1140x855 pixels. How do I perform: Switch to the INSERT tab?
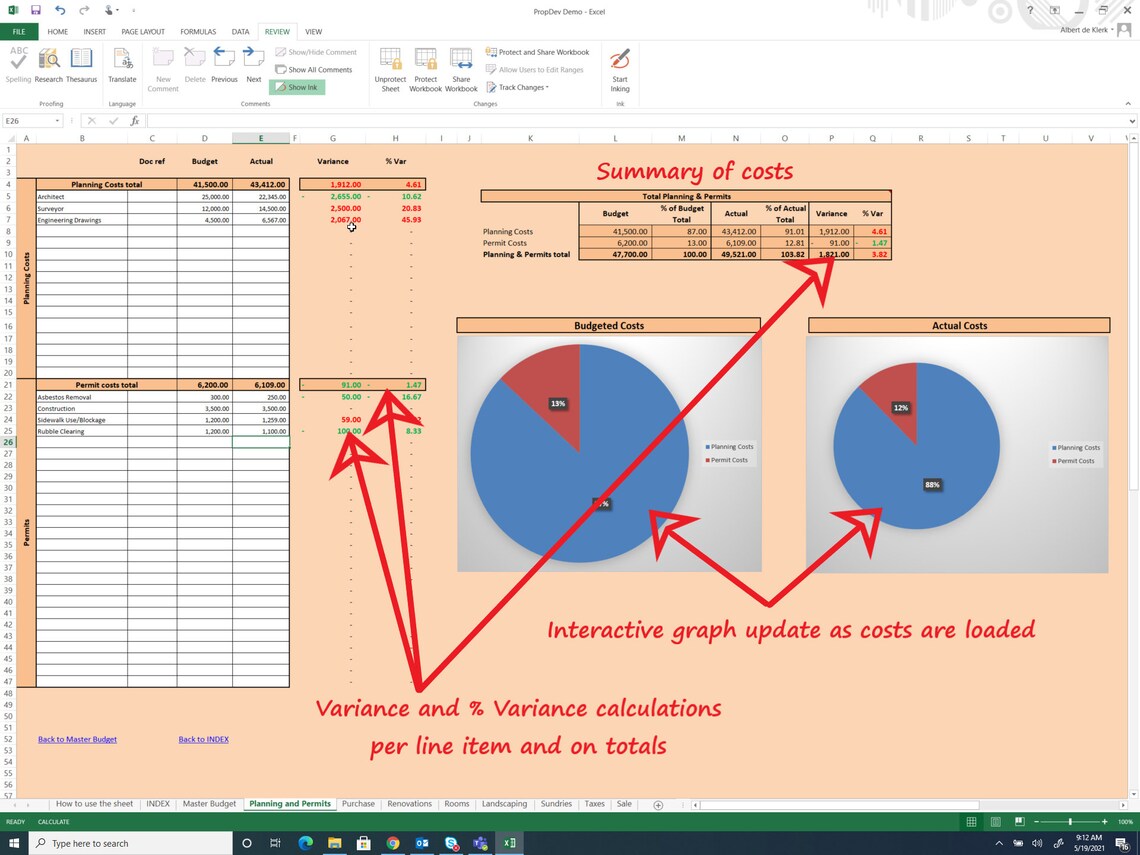pos(95,32)
